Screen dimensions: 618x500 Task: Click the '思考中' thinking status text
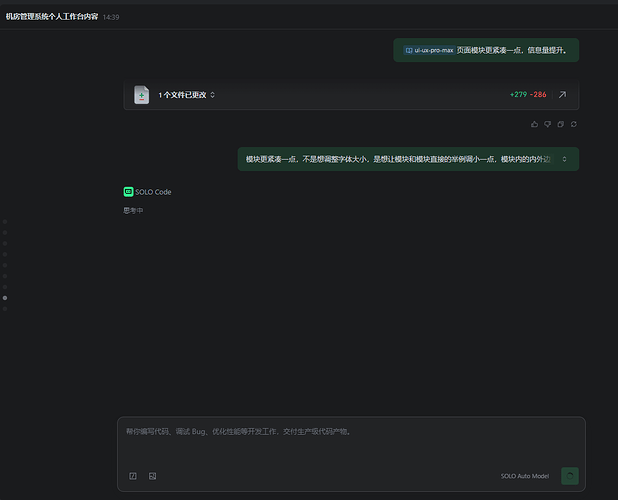point(133,211)
